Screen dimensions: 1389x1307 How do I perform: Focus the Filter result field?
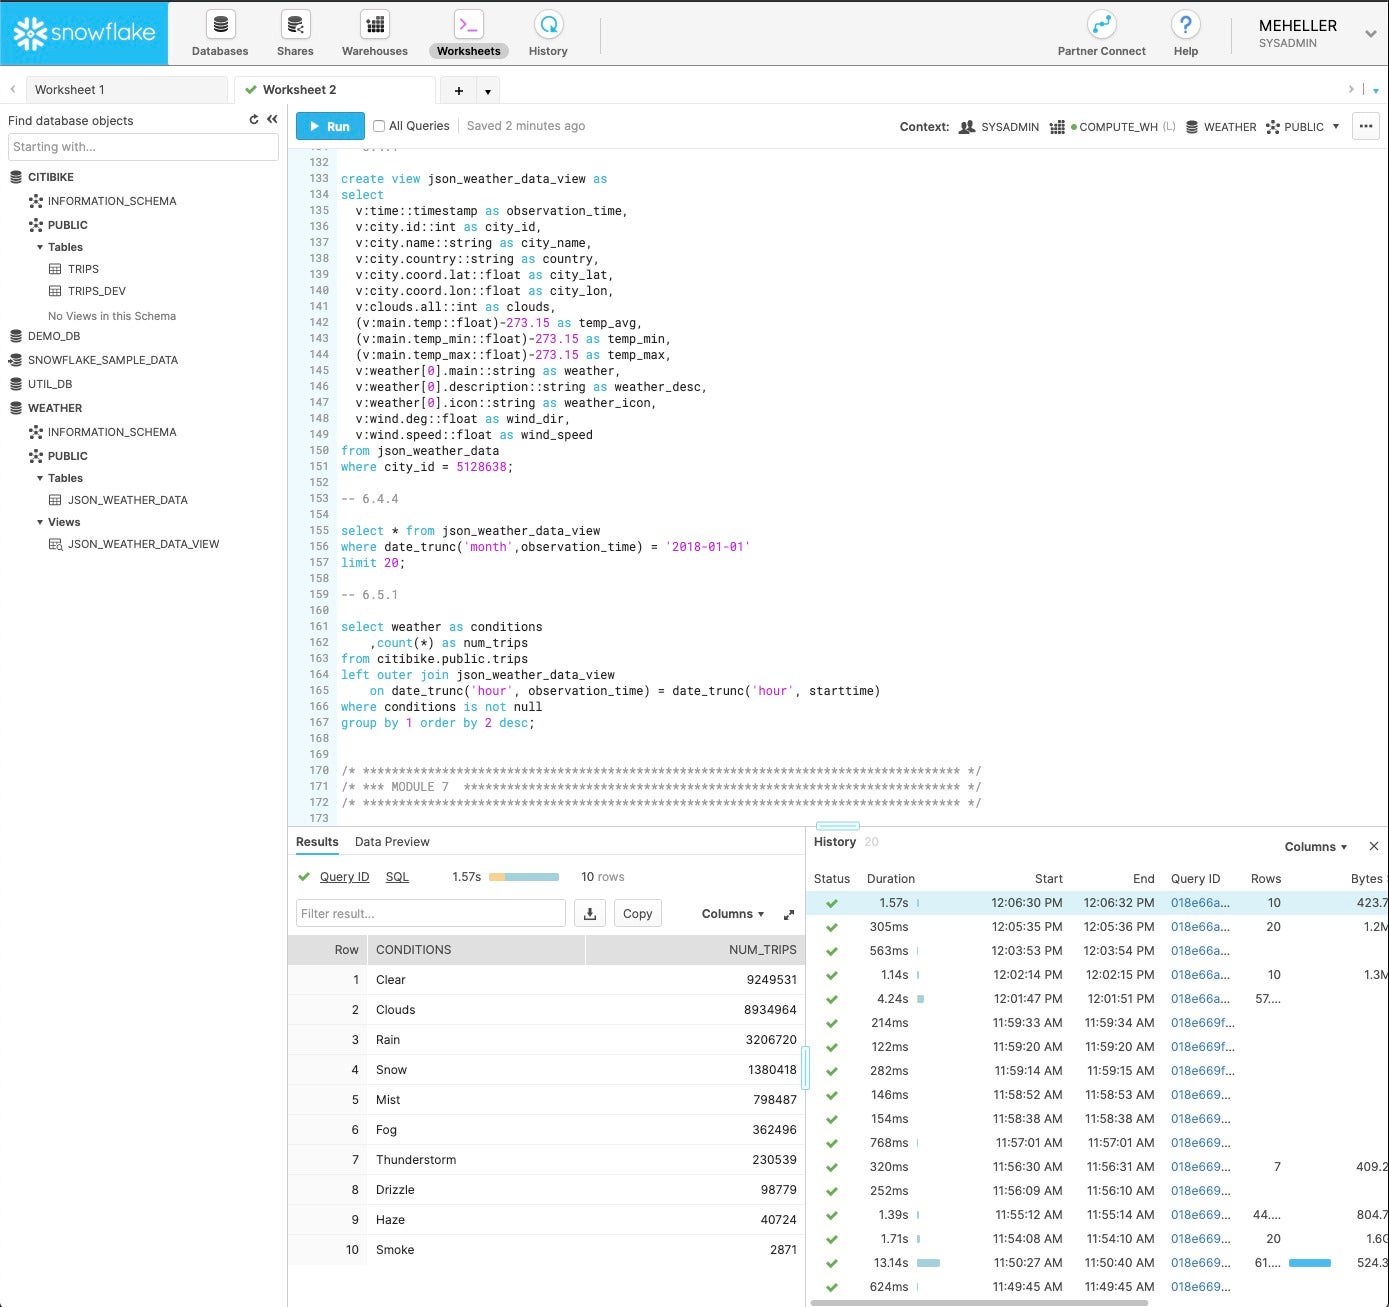point(431,913)
